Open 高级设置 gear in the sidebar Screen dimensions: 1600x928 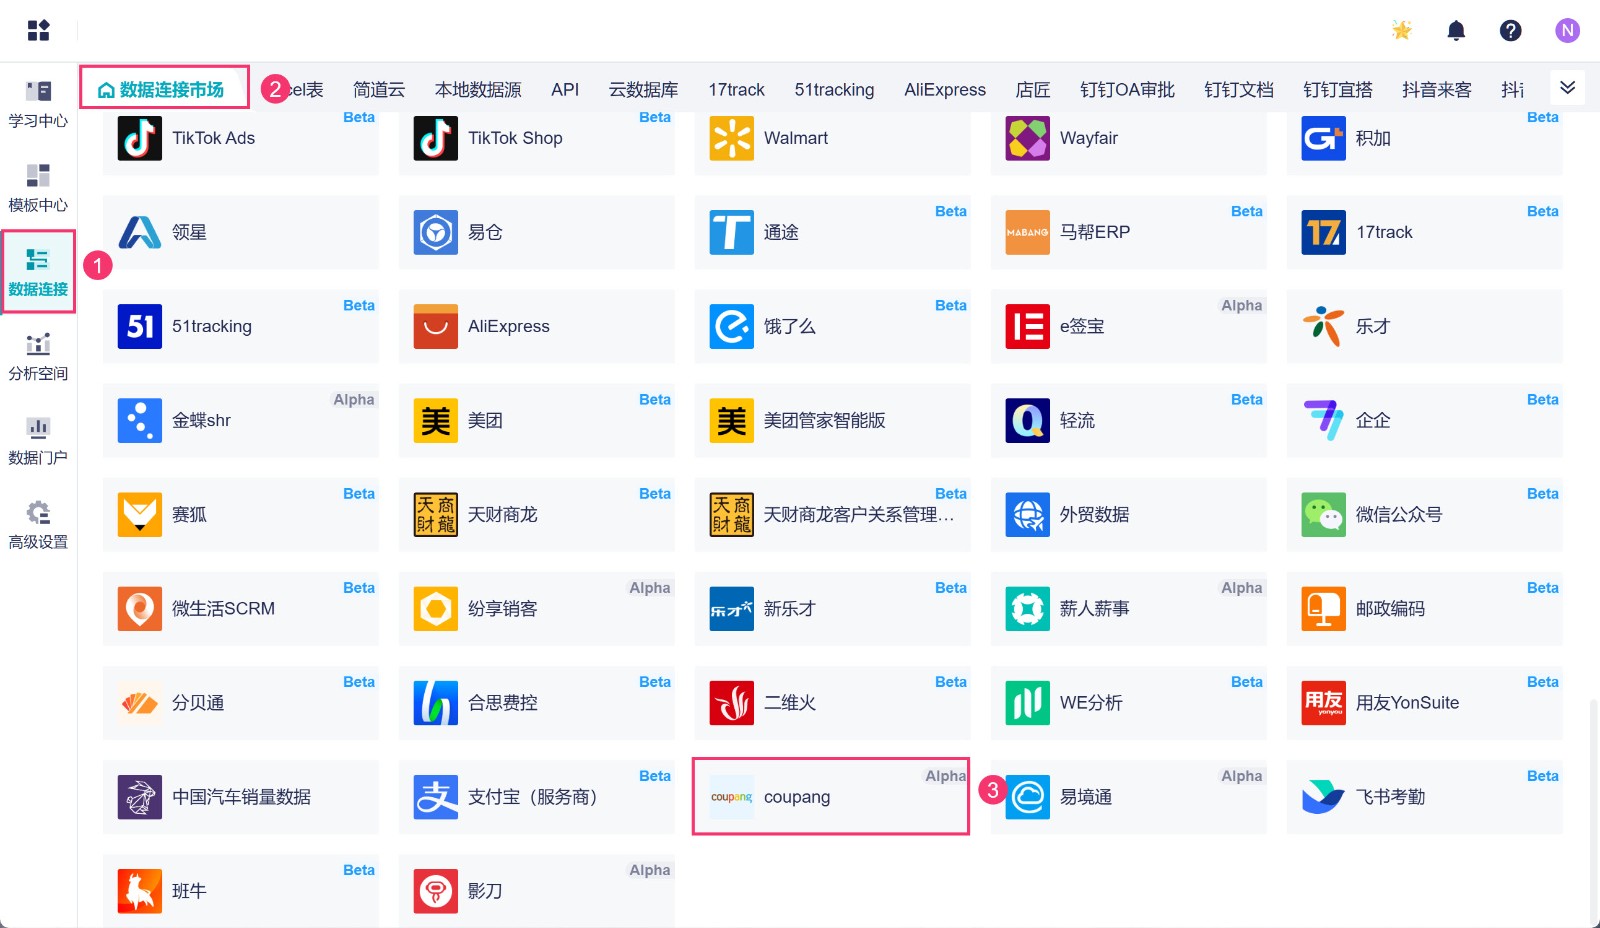pos(38,525)
